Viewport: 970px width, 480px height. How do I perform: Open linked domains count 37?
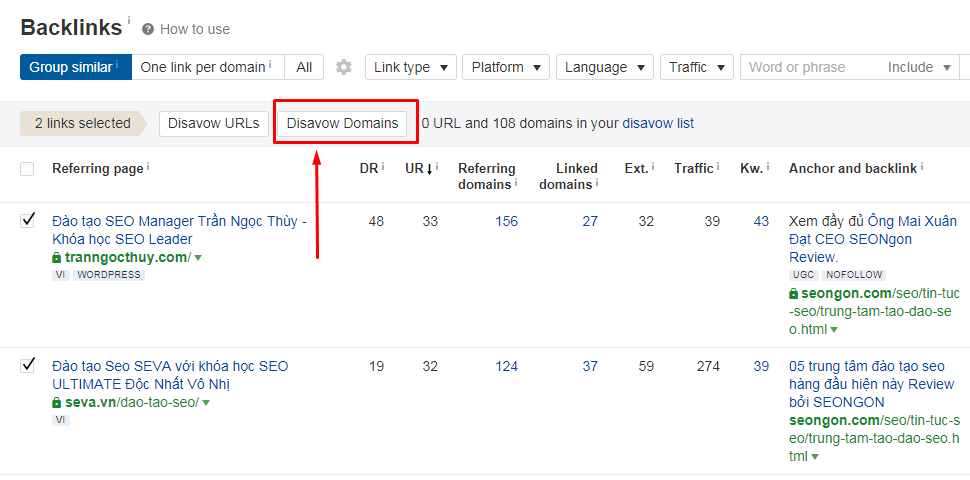(590, 366)
